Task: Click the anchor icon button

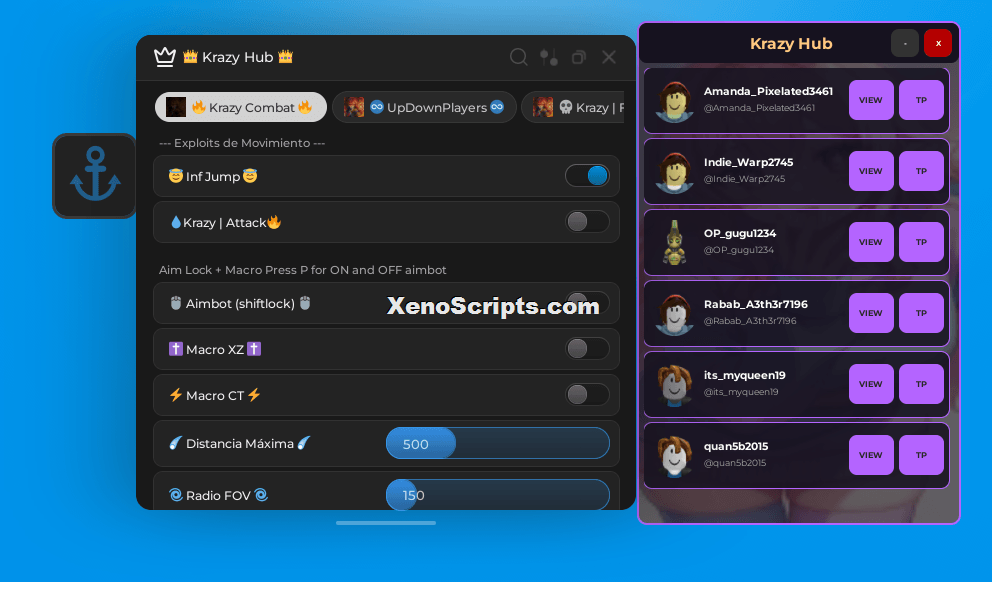Action: click(95, 176)
